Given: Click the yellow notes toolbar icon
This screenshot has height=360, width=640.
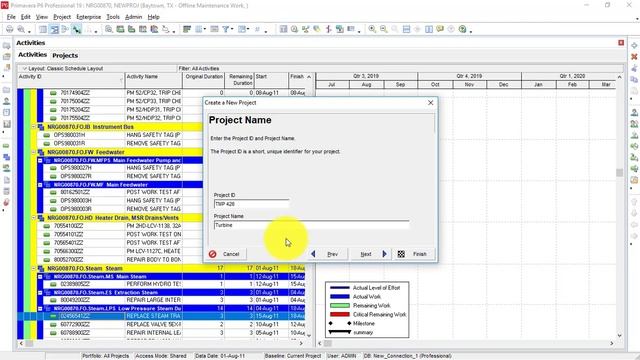Looking at the screenshot, I should pos(440,29).
